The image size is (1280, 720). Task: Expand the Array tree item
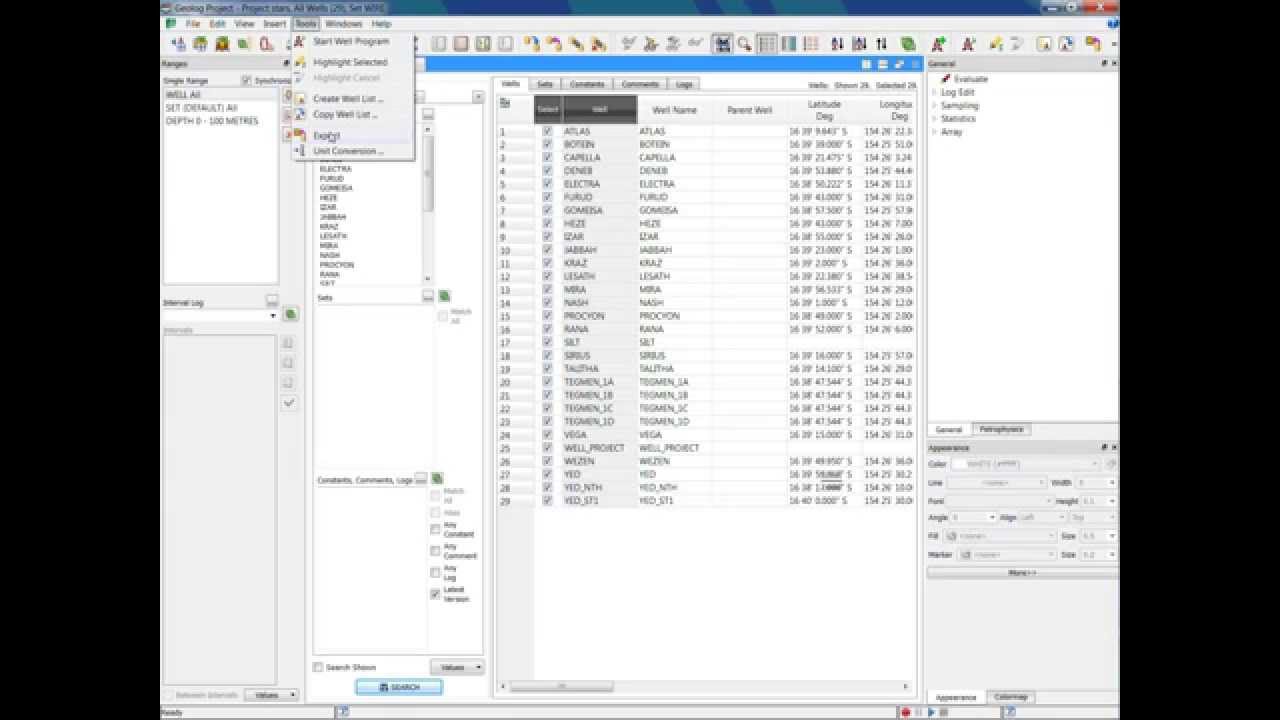(935, 132)
